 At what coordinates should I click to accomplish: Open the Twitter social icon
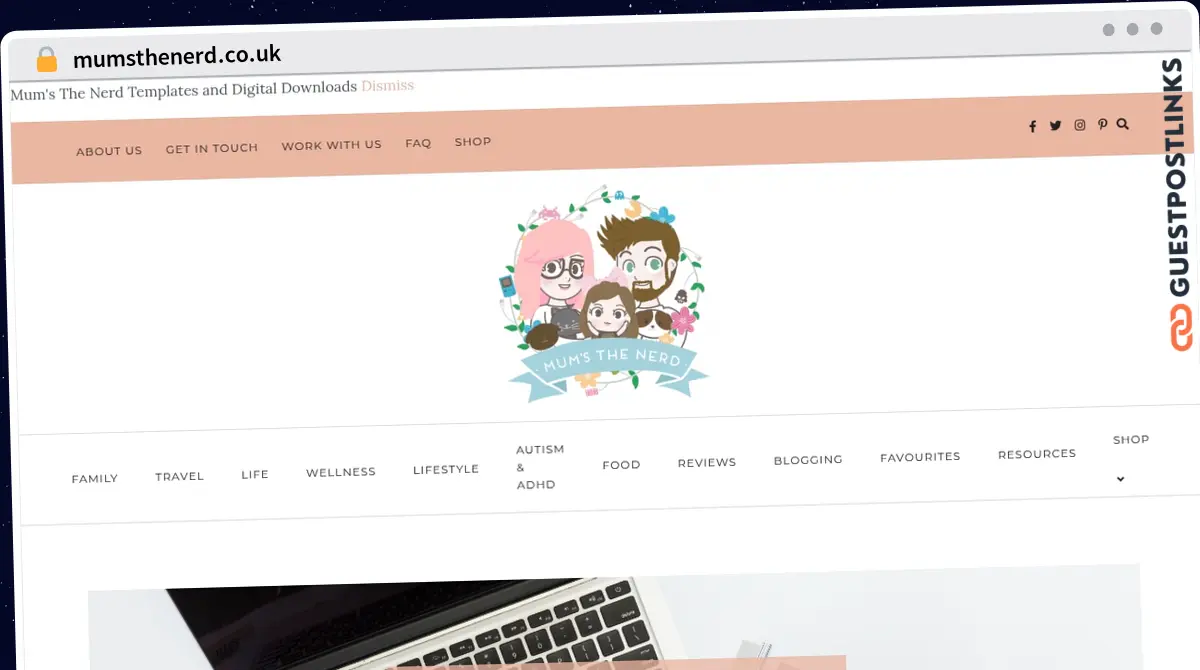coord(1055,126)
